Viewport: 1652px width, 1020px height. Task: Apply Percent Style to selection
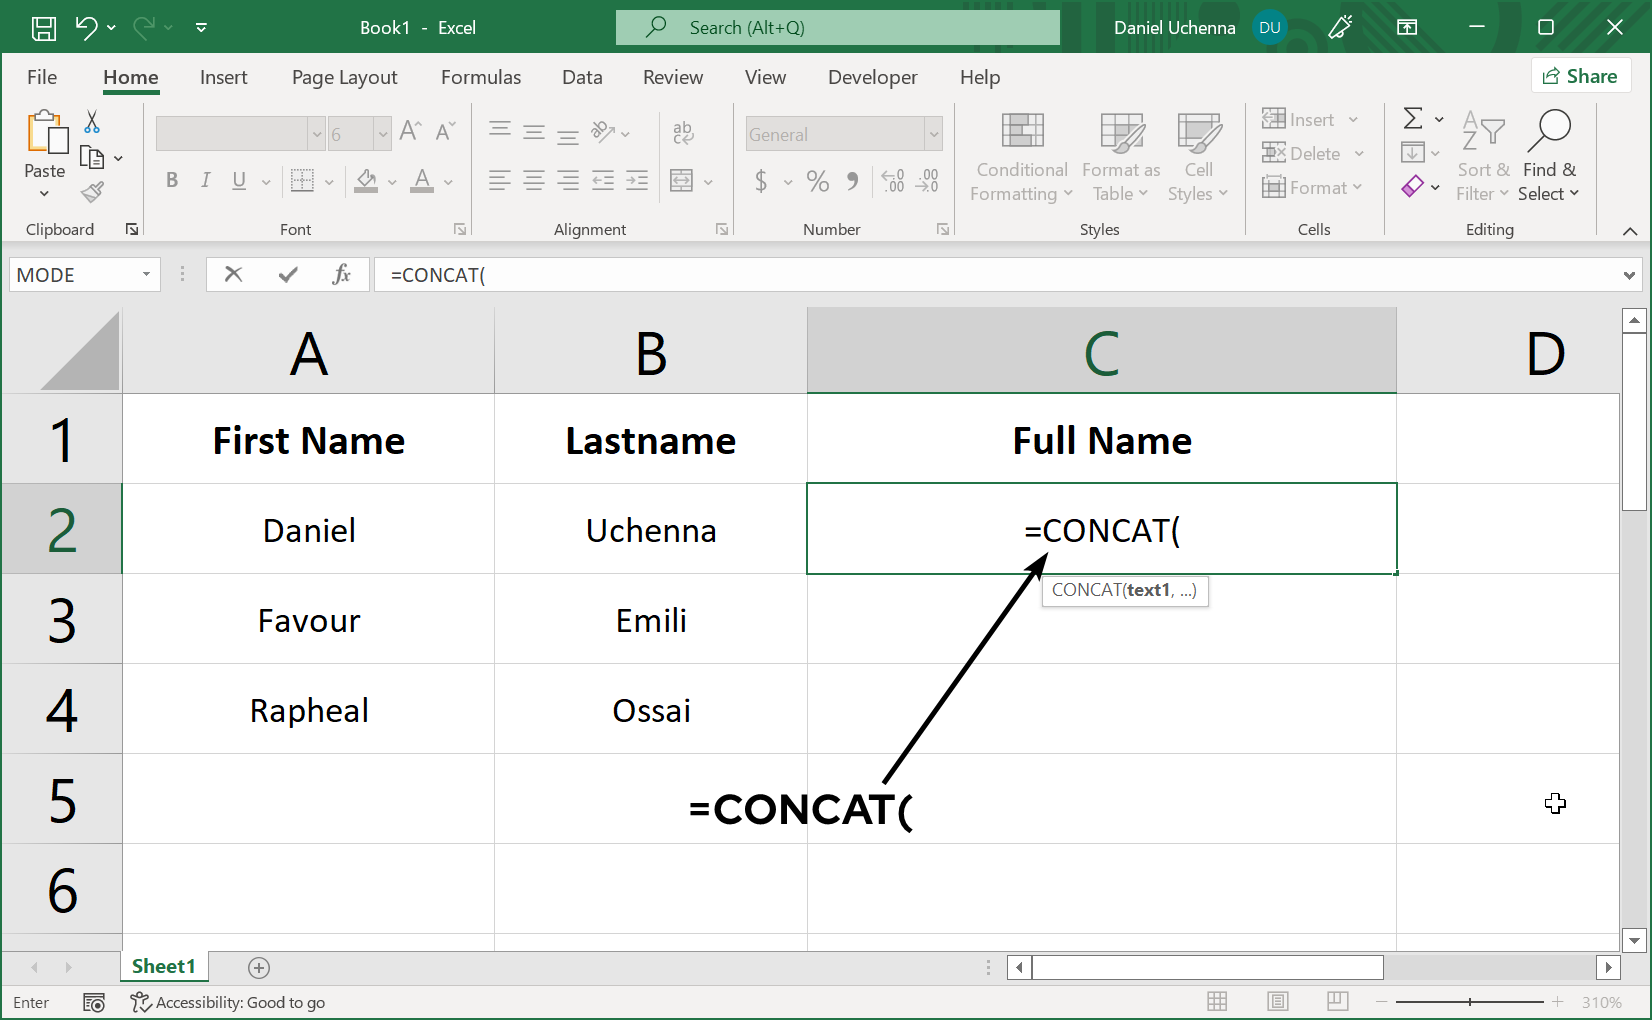(817, 182)
